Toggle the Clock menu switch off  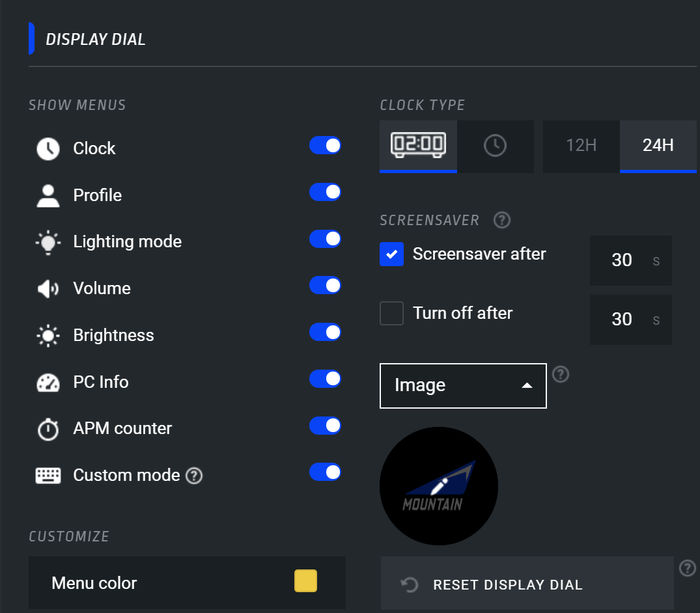click(325, 146)
